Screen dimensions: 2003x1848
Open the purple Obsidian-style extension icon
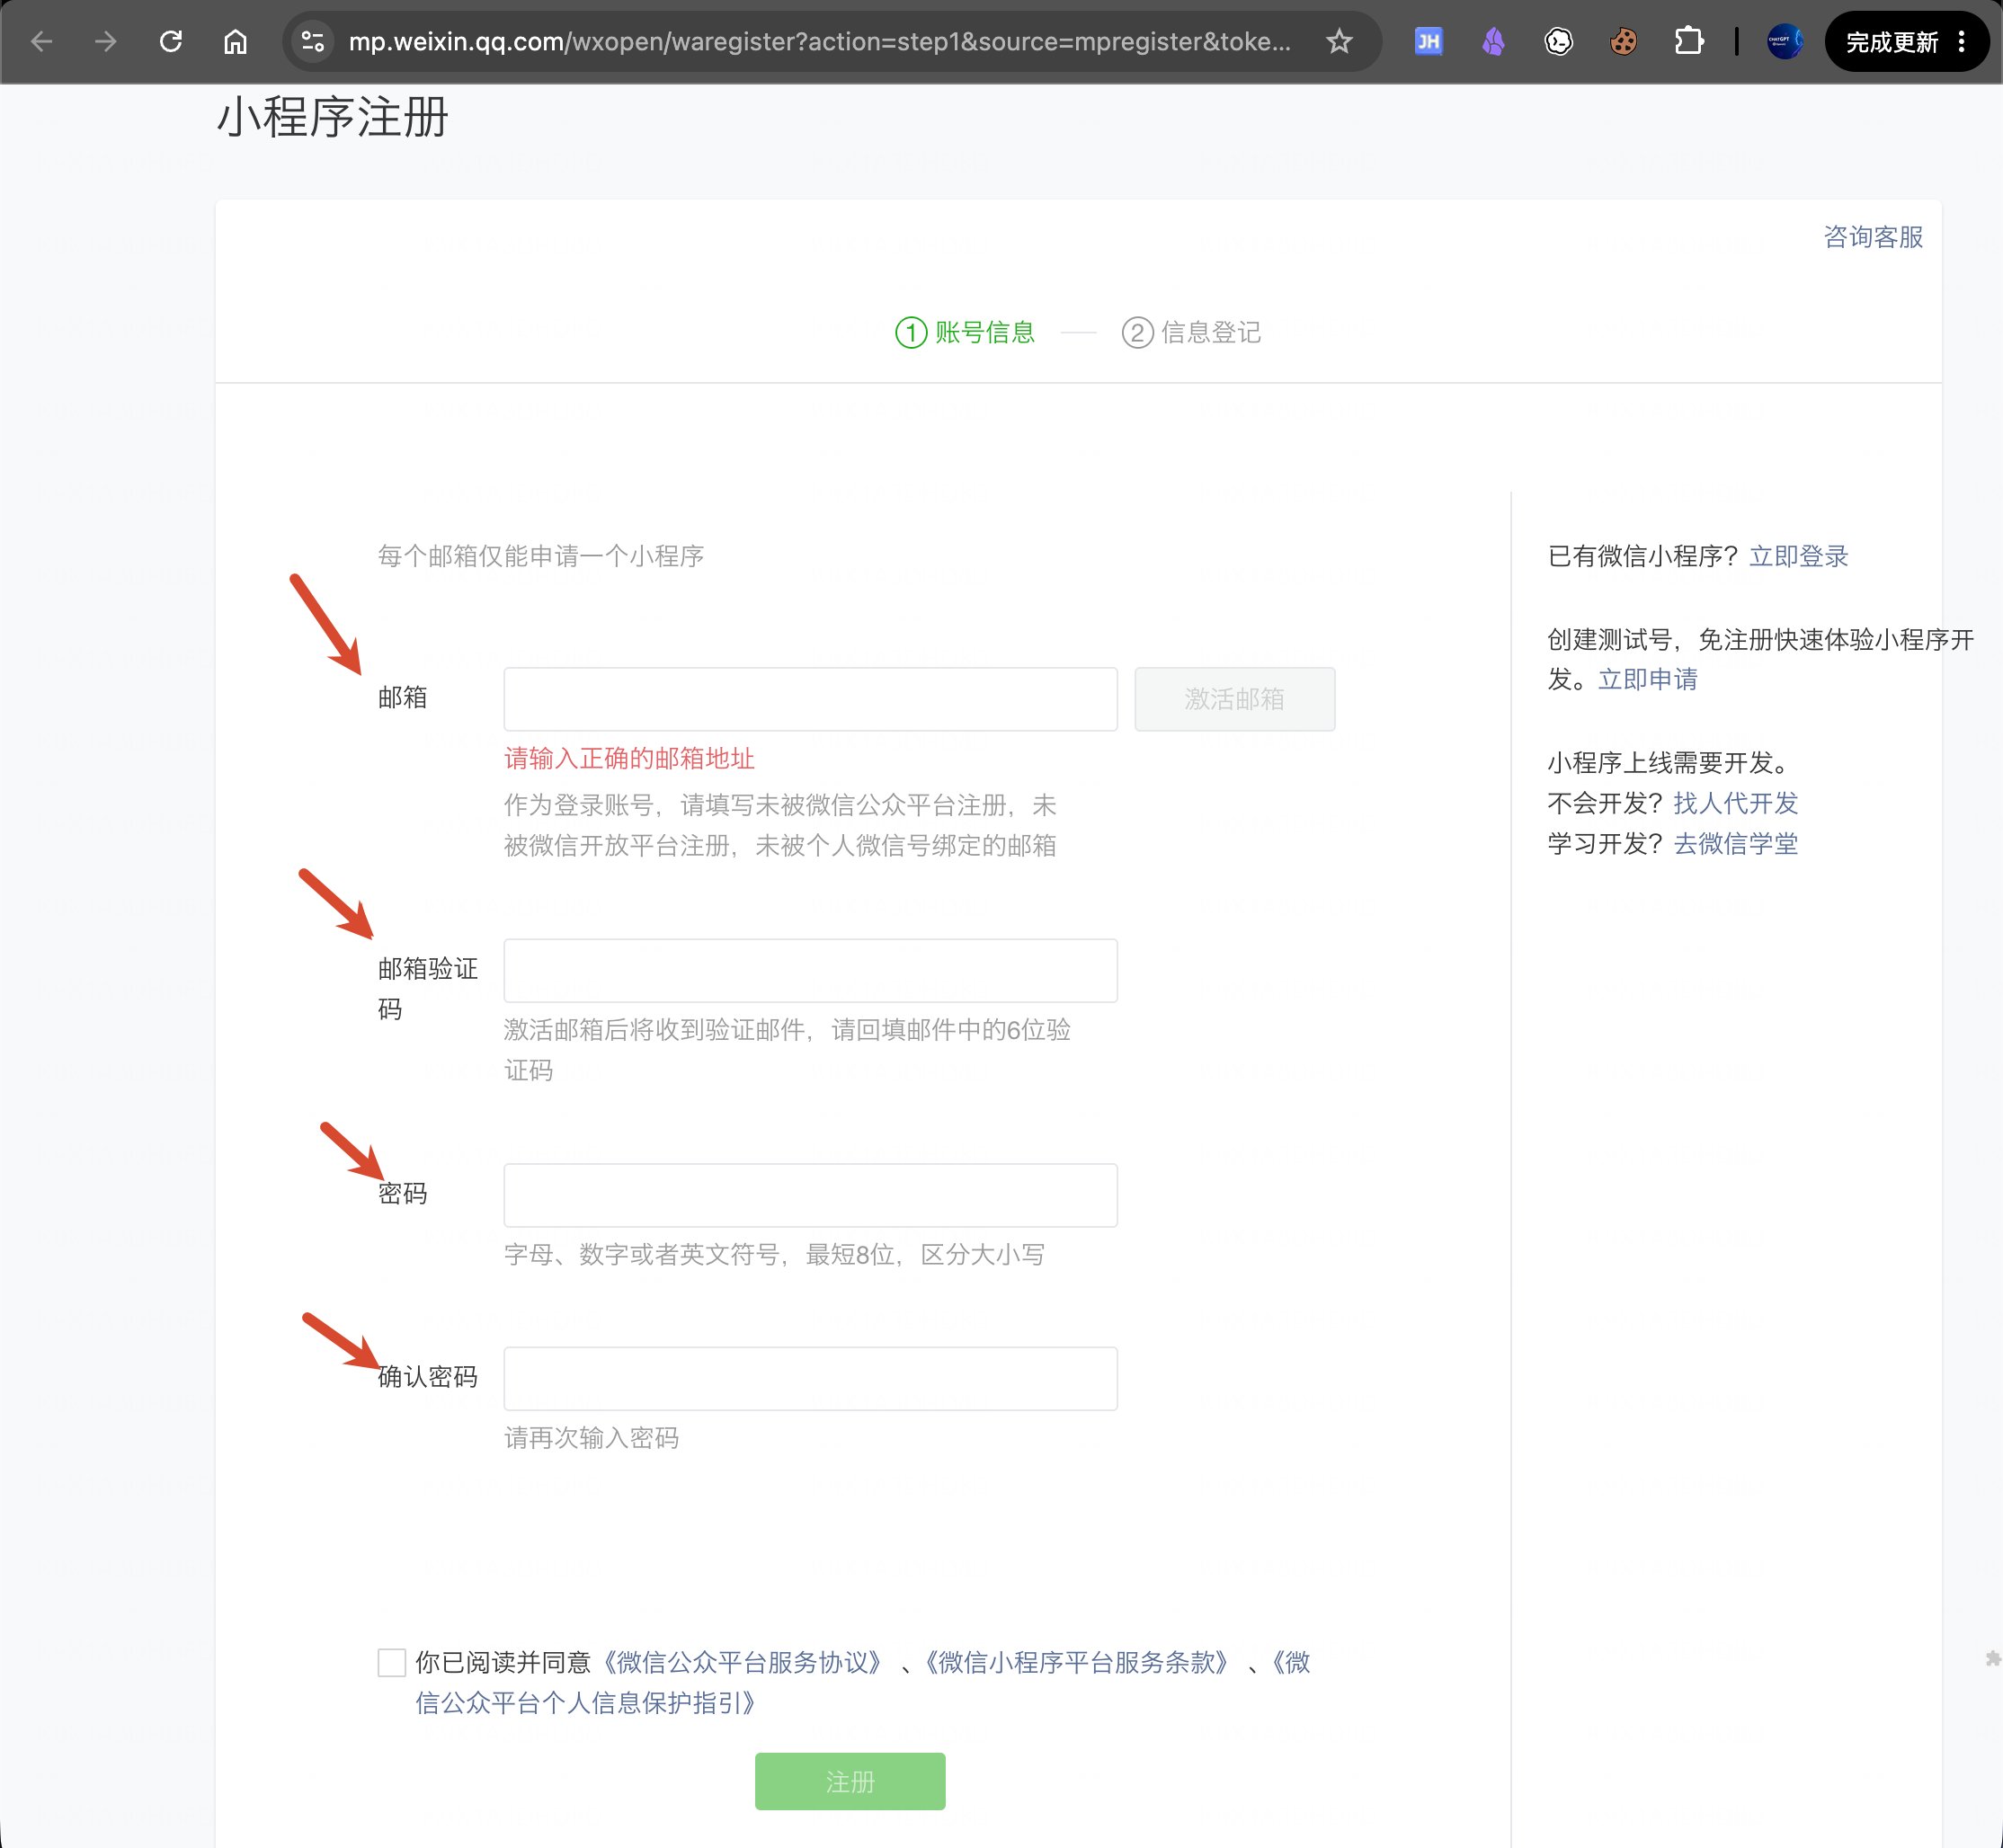coord(1493,42)
